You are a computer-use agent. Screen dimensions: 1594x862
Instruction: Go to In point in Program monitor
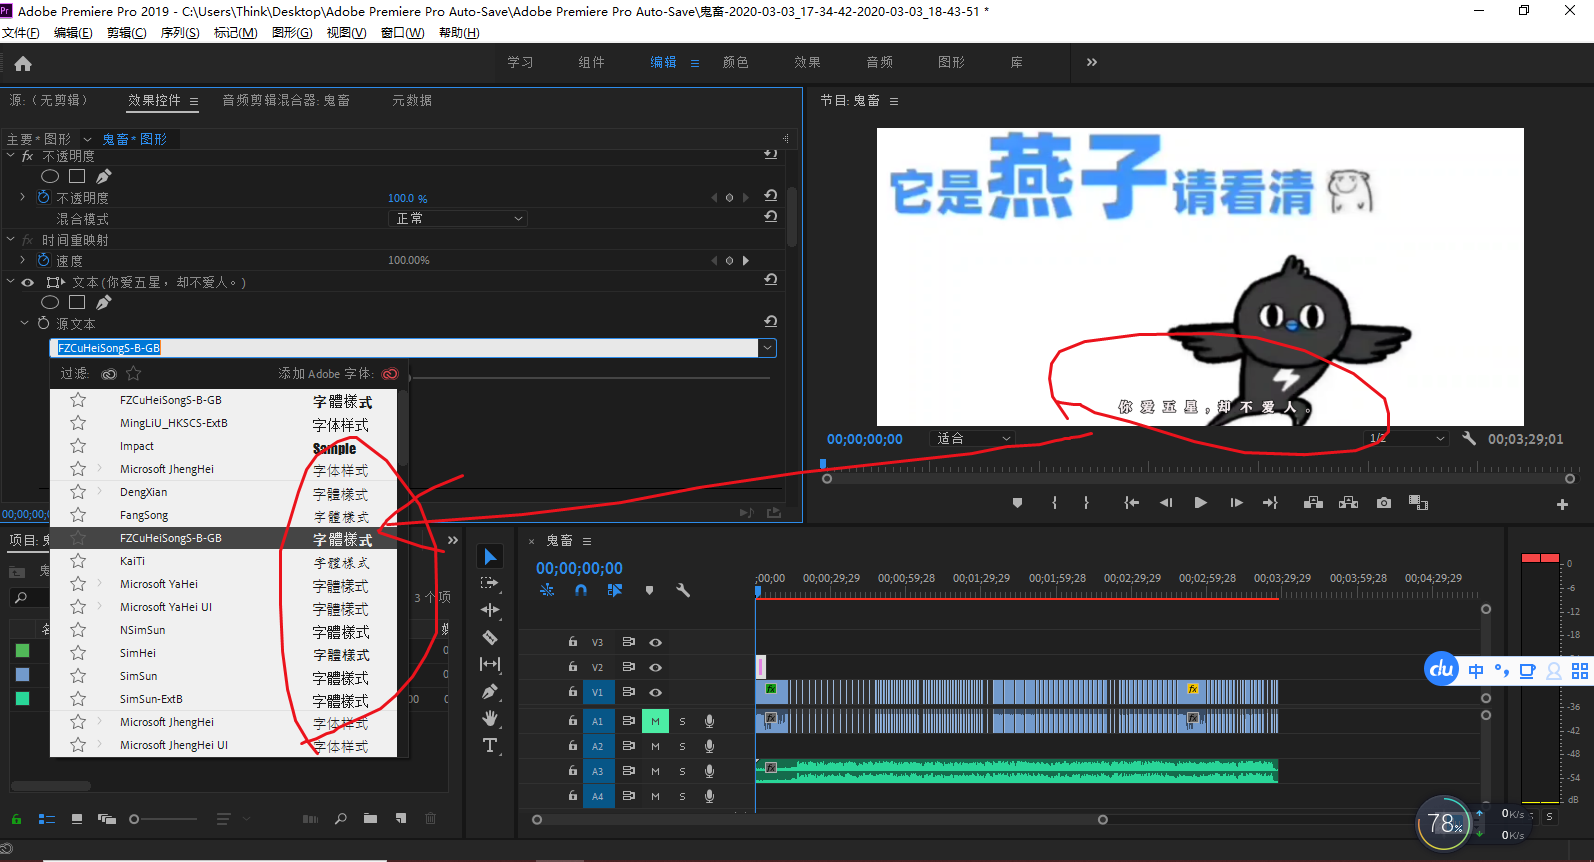(x=1131, y=503)
